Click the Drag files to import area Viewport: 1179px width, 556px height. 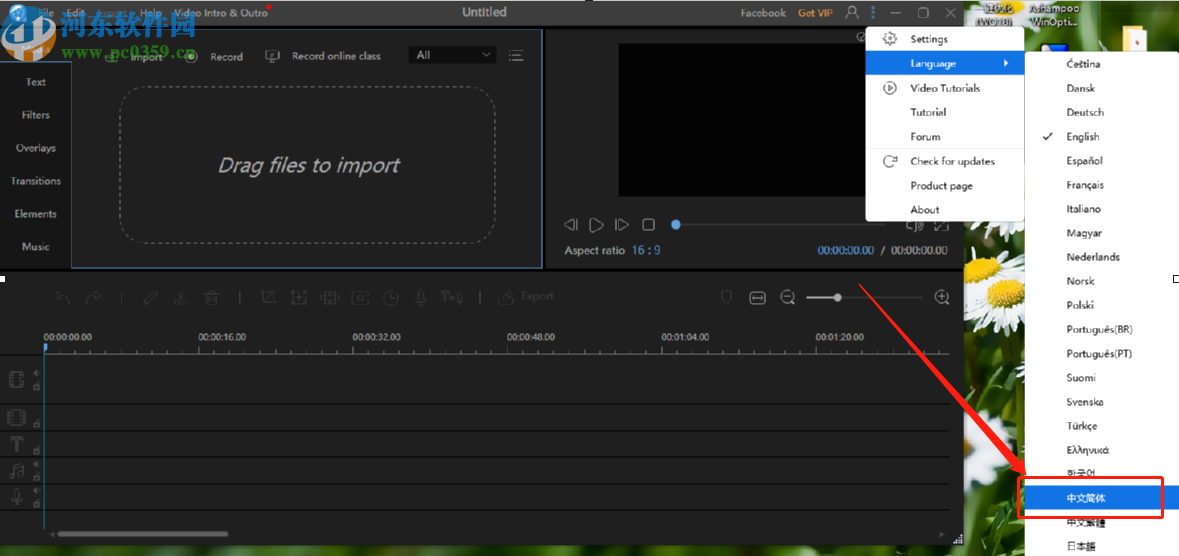[308, 165]
